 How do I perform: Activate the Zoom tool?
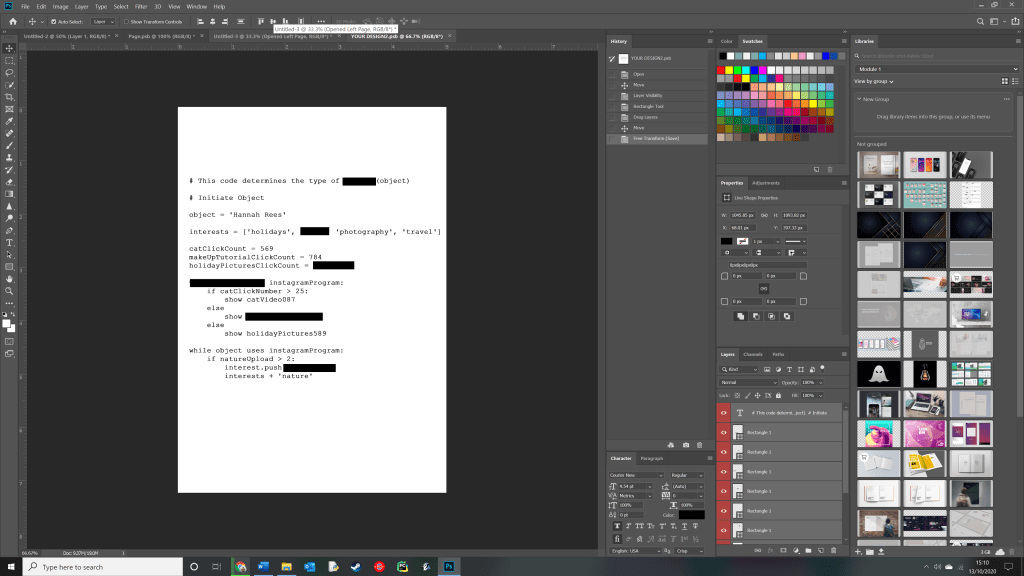9,291
